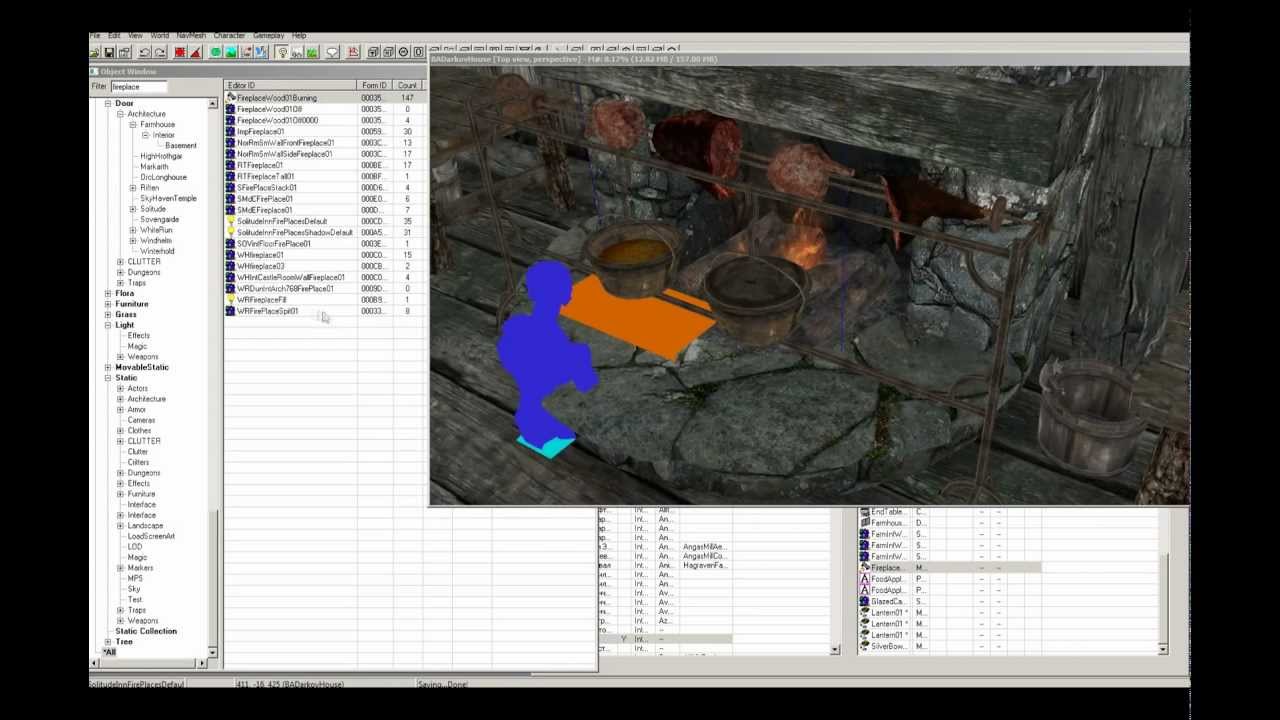Expand the Flora category
Screen dimensions: 1280x720
108,293
